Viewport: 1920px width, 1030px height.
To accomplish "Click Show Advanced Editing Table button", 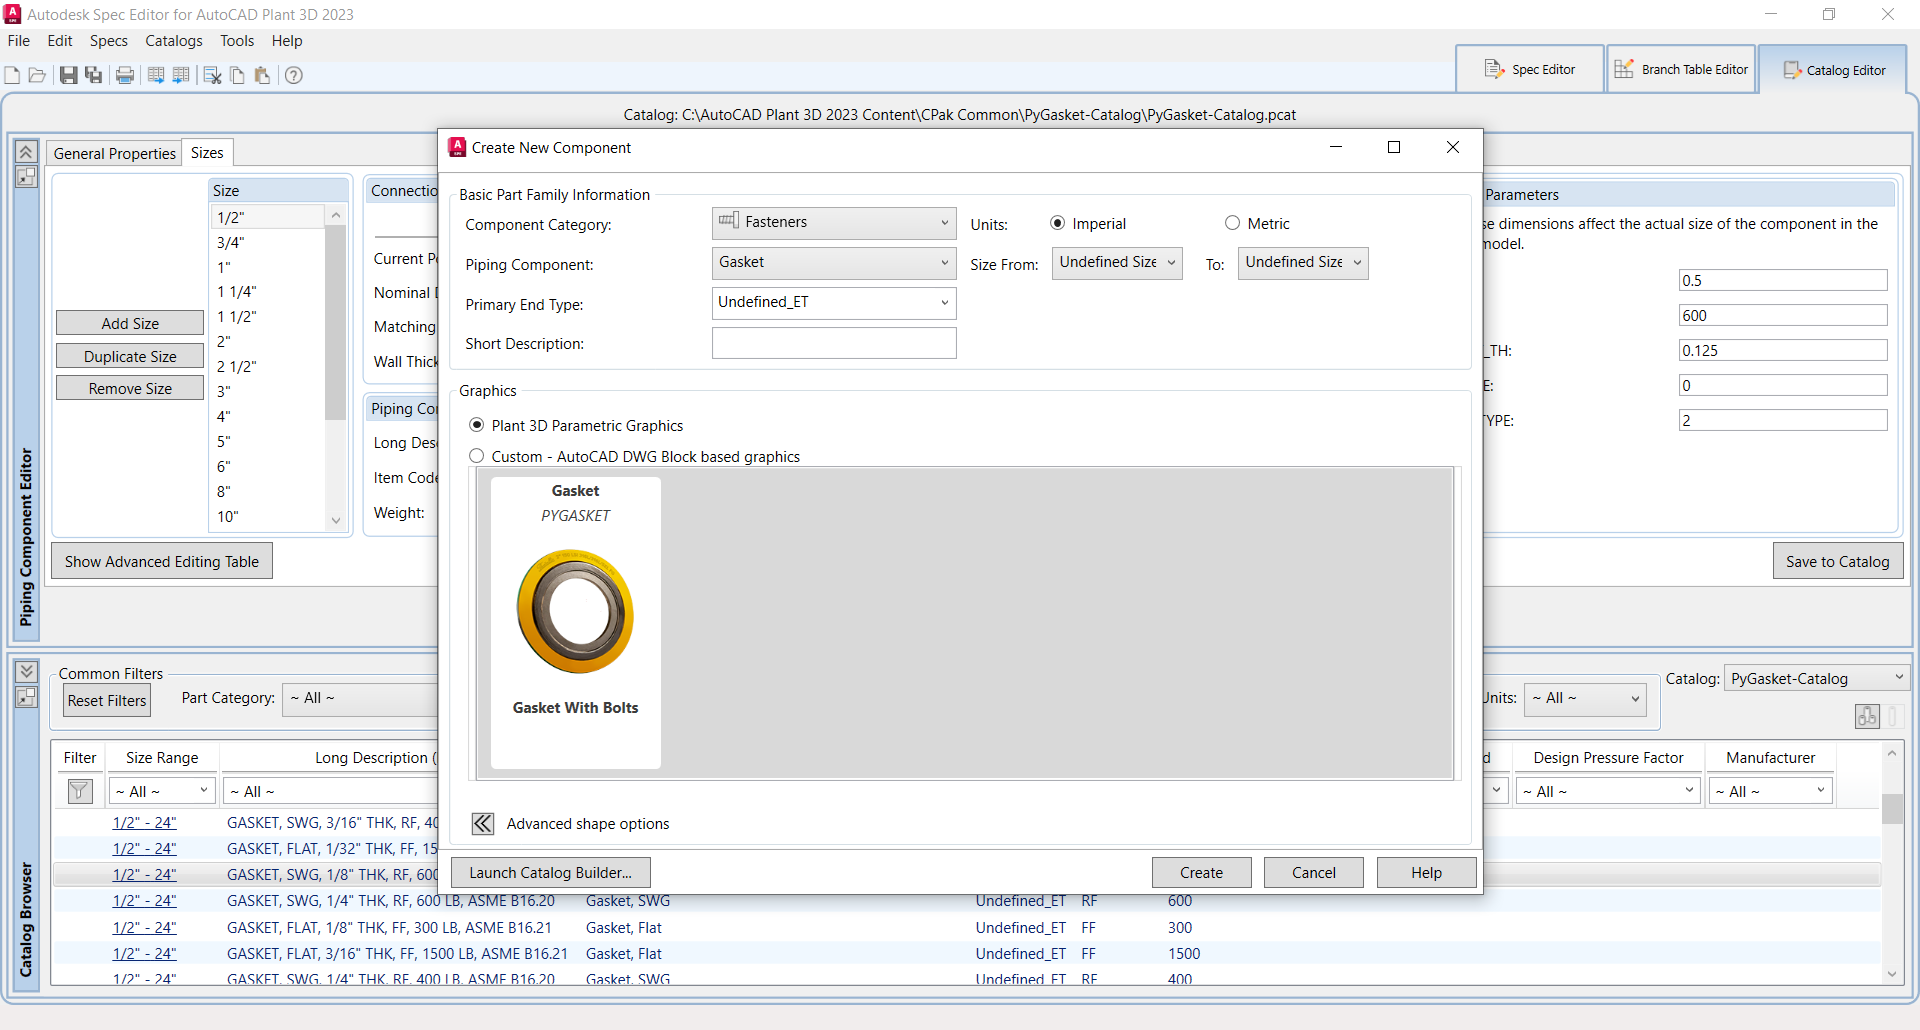I will tap(162, 561).
